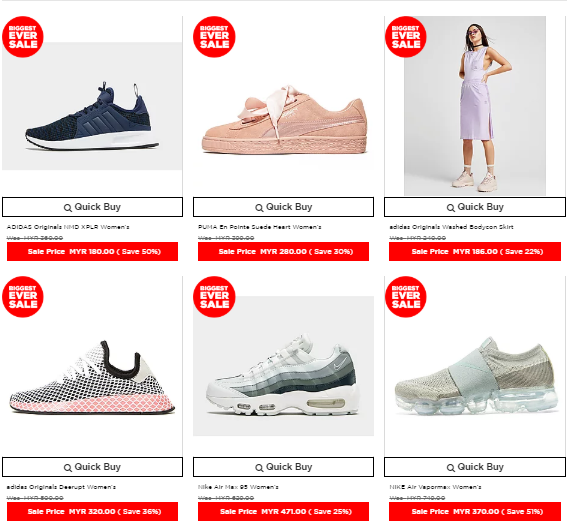
Task: Open the pink PUMA Suede Heart image
Action: [x=284, y=120]
